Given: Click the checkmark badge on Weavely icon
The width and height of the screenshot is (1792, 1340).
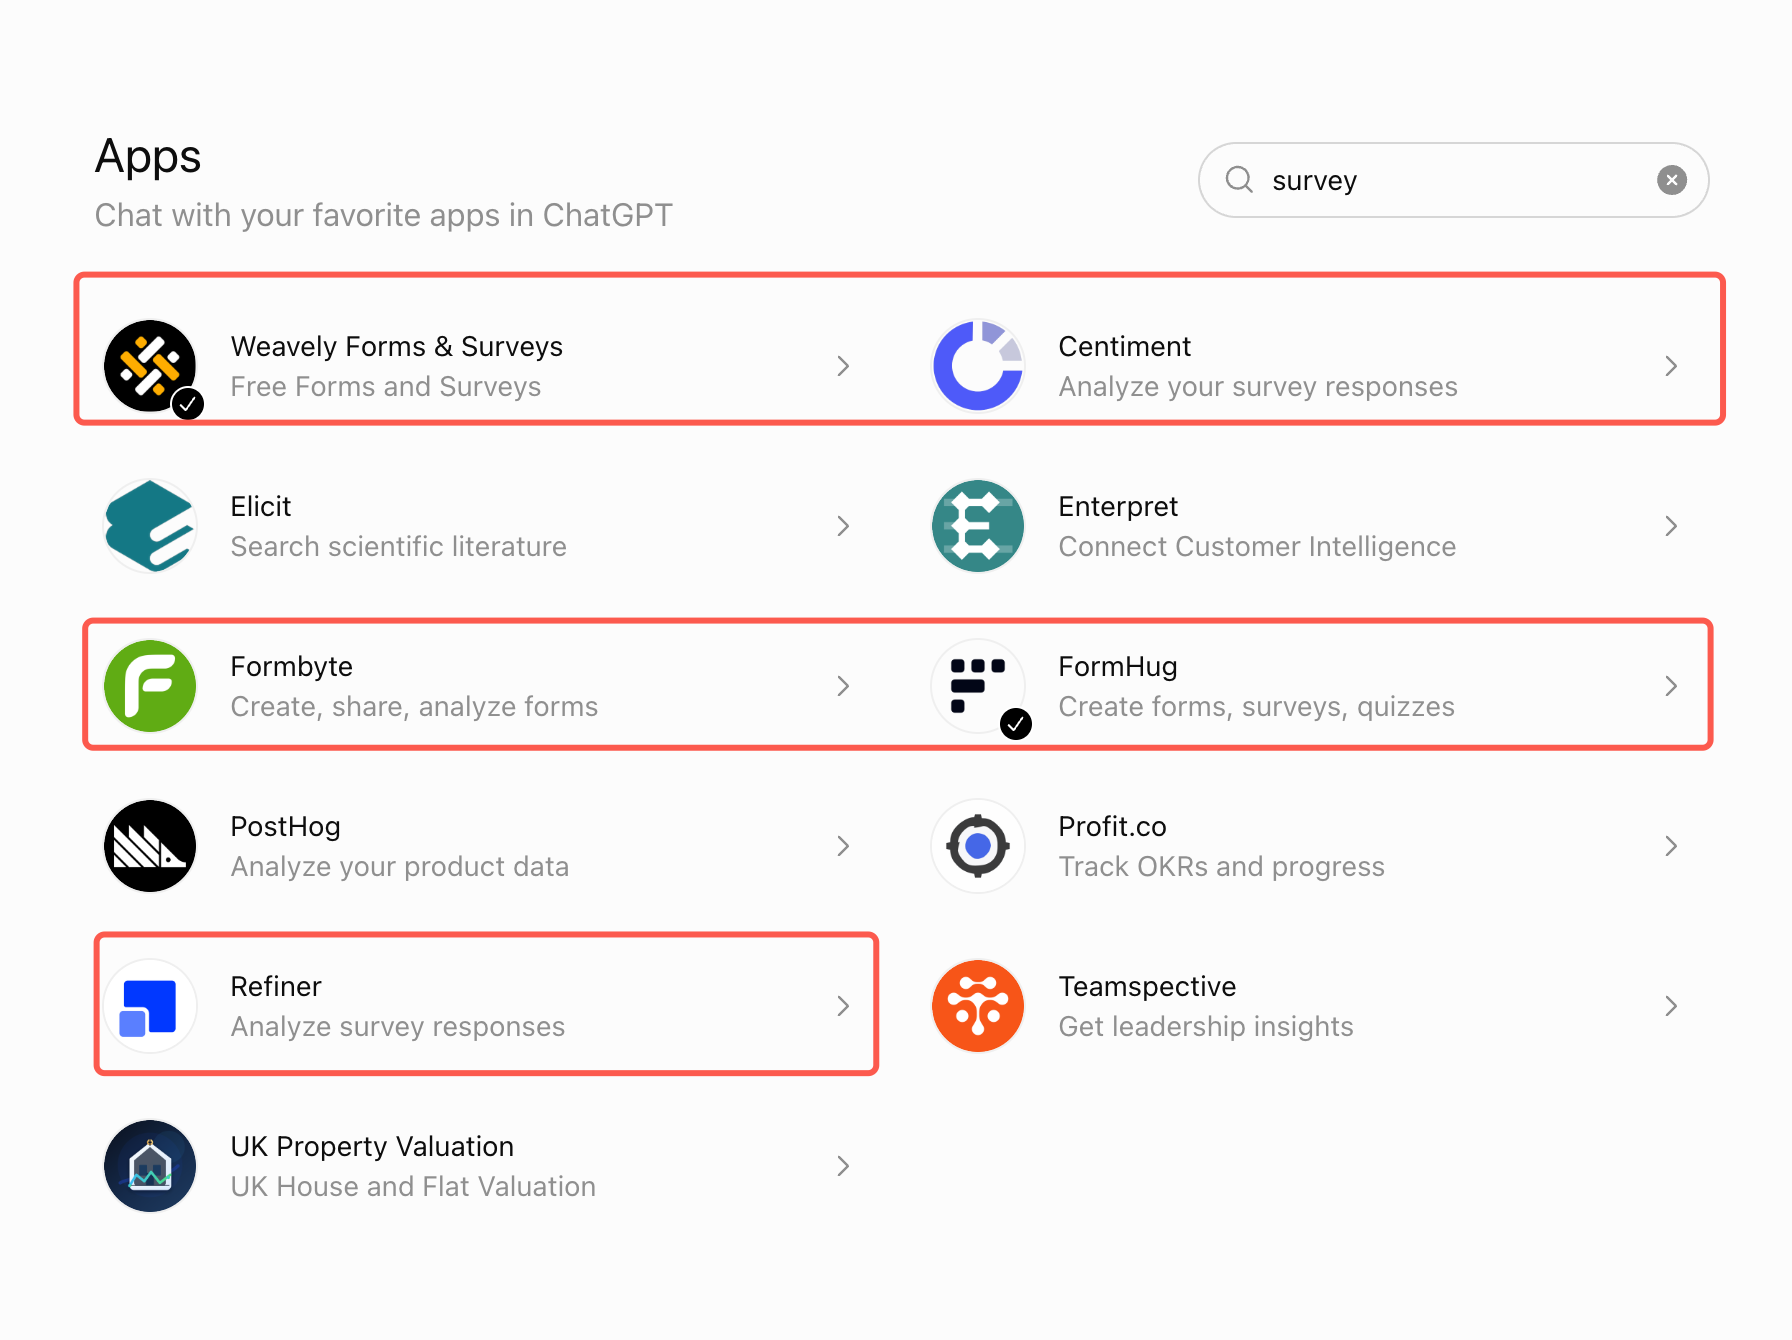Looking at the screenshot, I should [188, 404].
